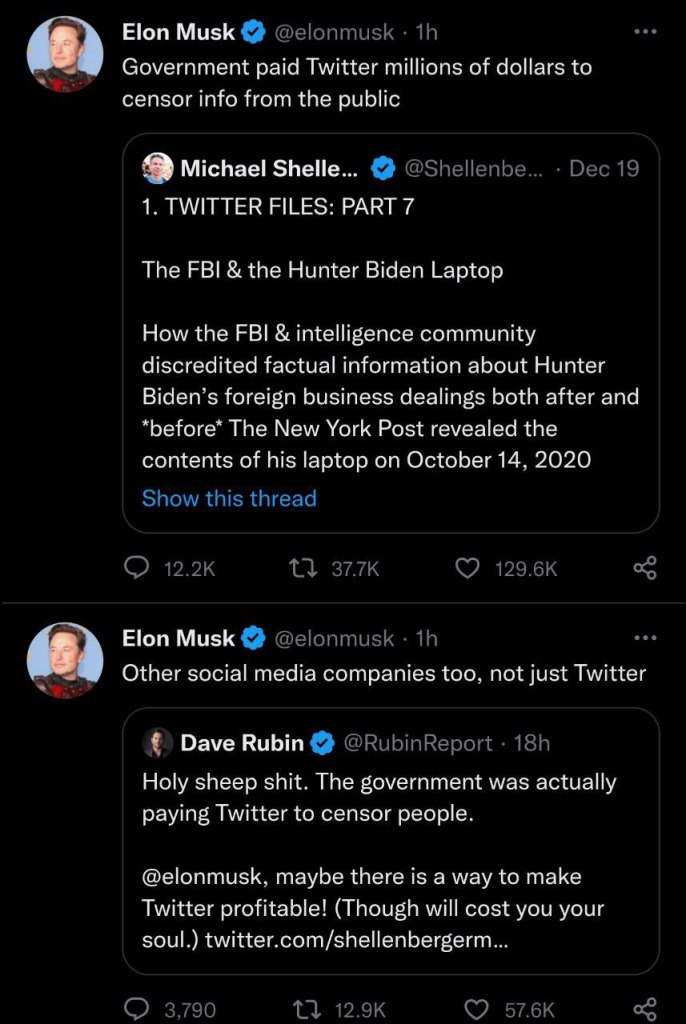The image size is (686, 1024).
Task: Open Elon Musk's avatar on second tweet
Action: point(64,660)
